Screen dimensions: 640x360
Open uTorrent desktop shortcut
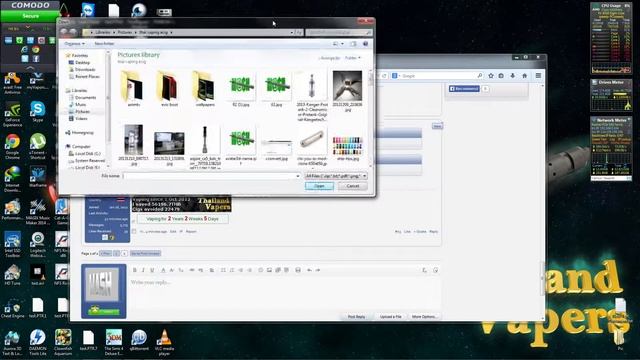38,147
